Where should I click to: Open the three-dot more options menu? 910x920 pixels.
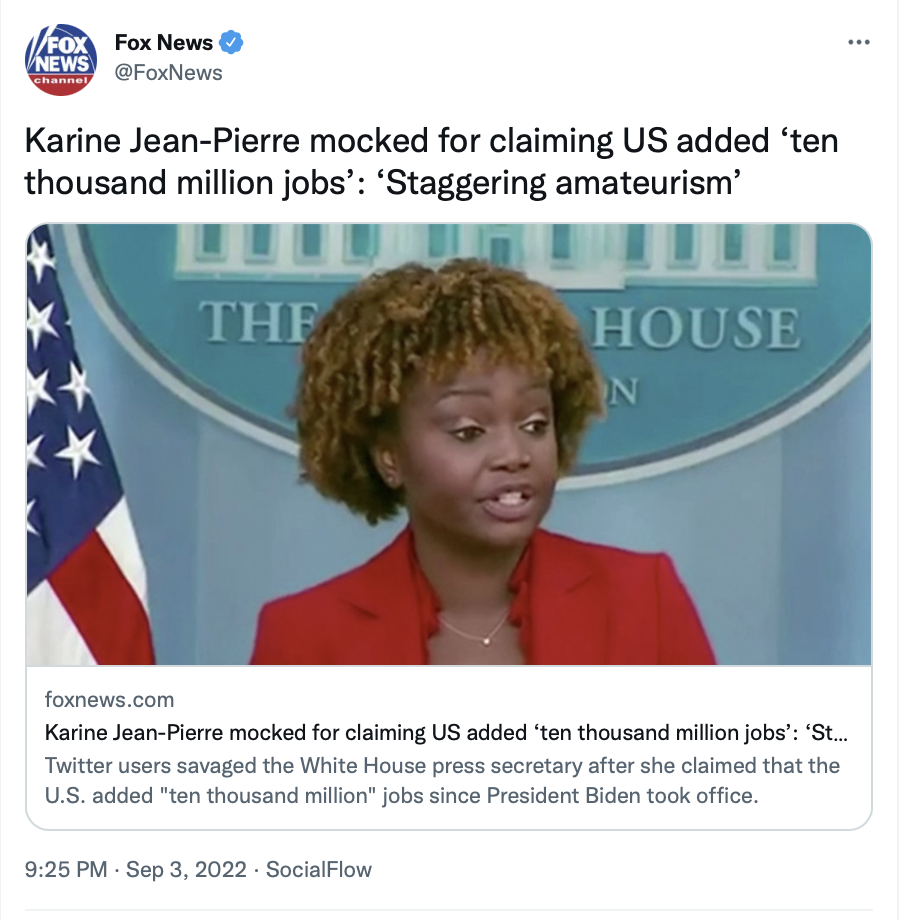coord(858,42)
